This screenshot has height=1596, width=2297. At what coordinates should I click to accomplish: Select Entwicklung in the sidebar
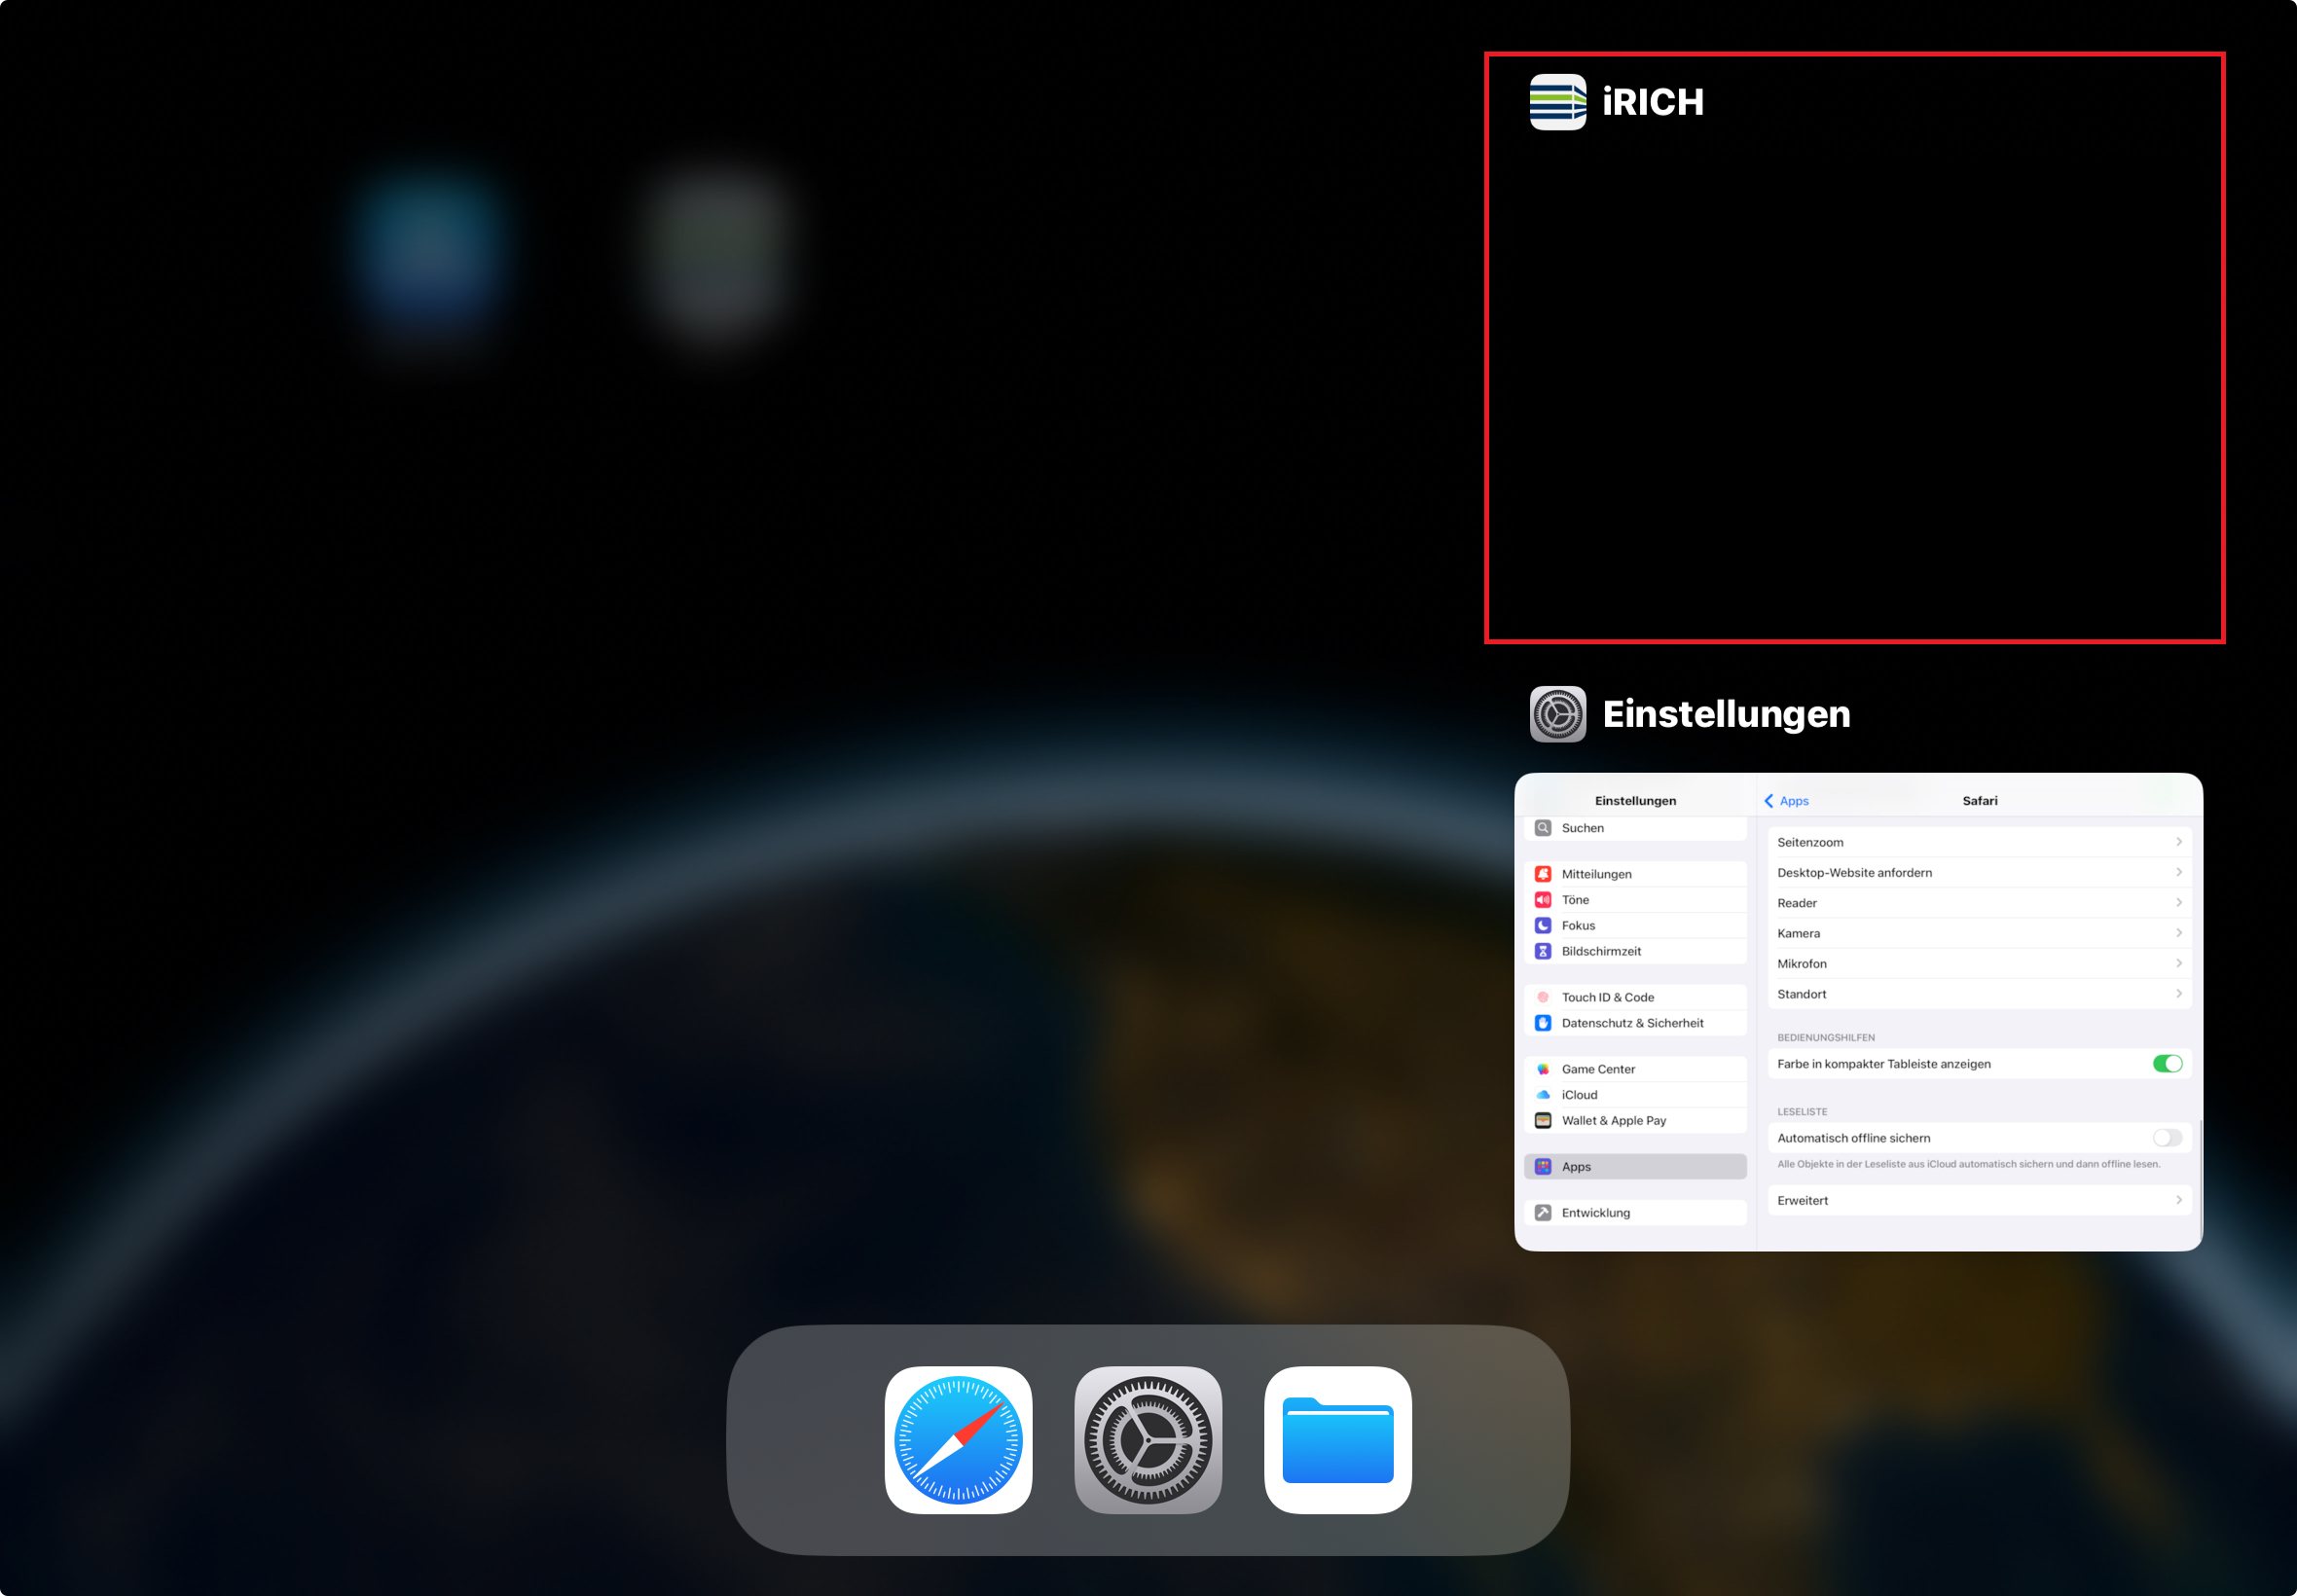(1544, 1212)
